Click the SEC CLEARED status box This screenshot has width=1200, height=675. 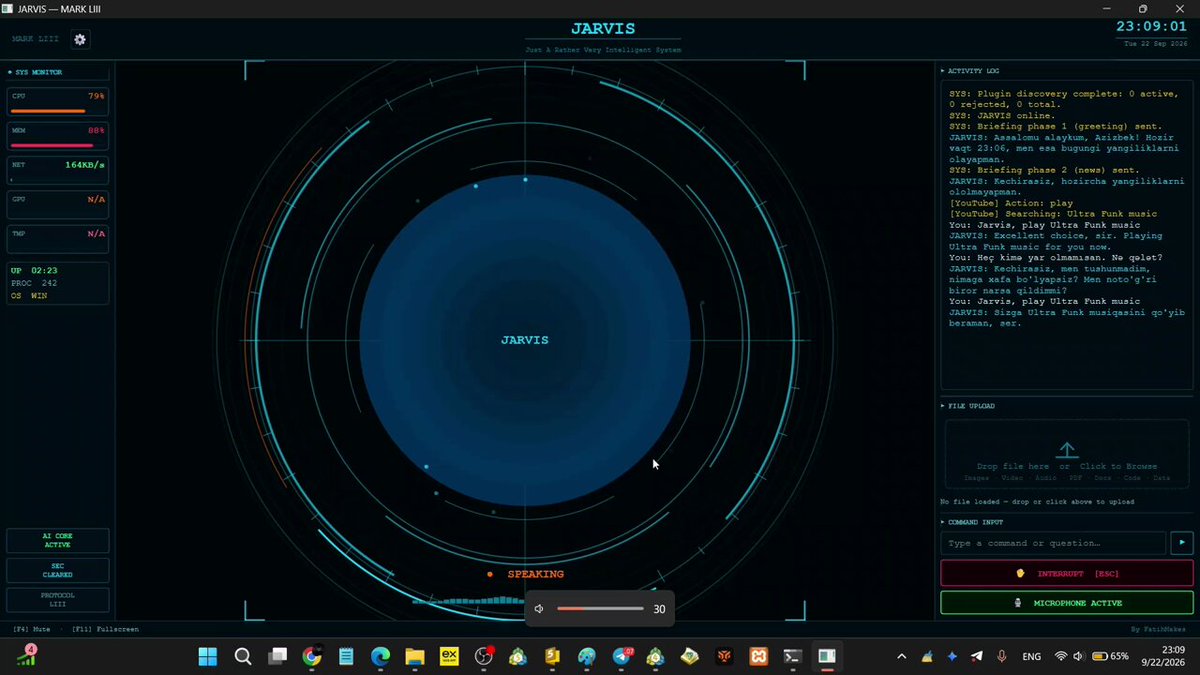click(x=58, y=570)
